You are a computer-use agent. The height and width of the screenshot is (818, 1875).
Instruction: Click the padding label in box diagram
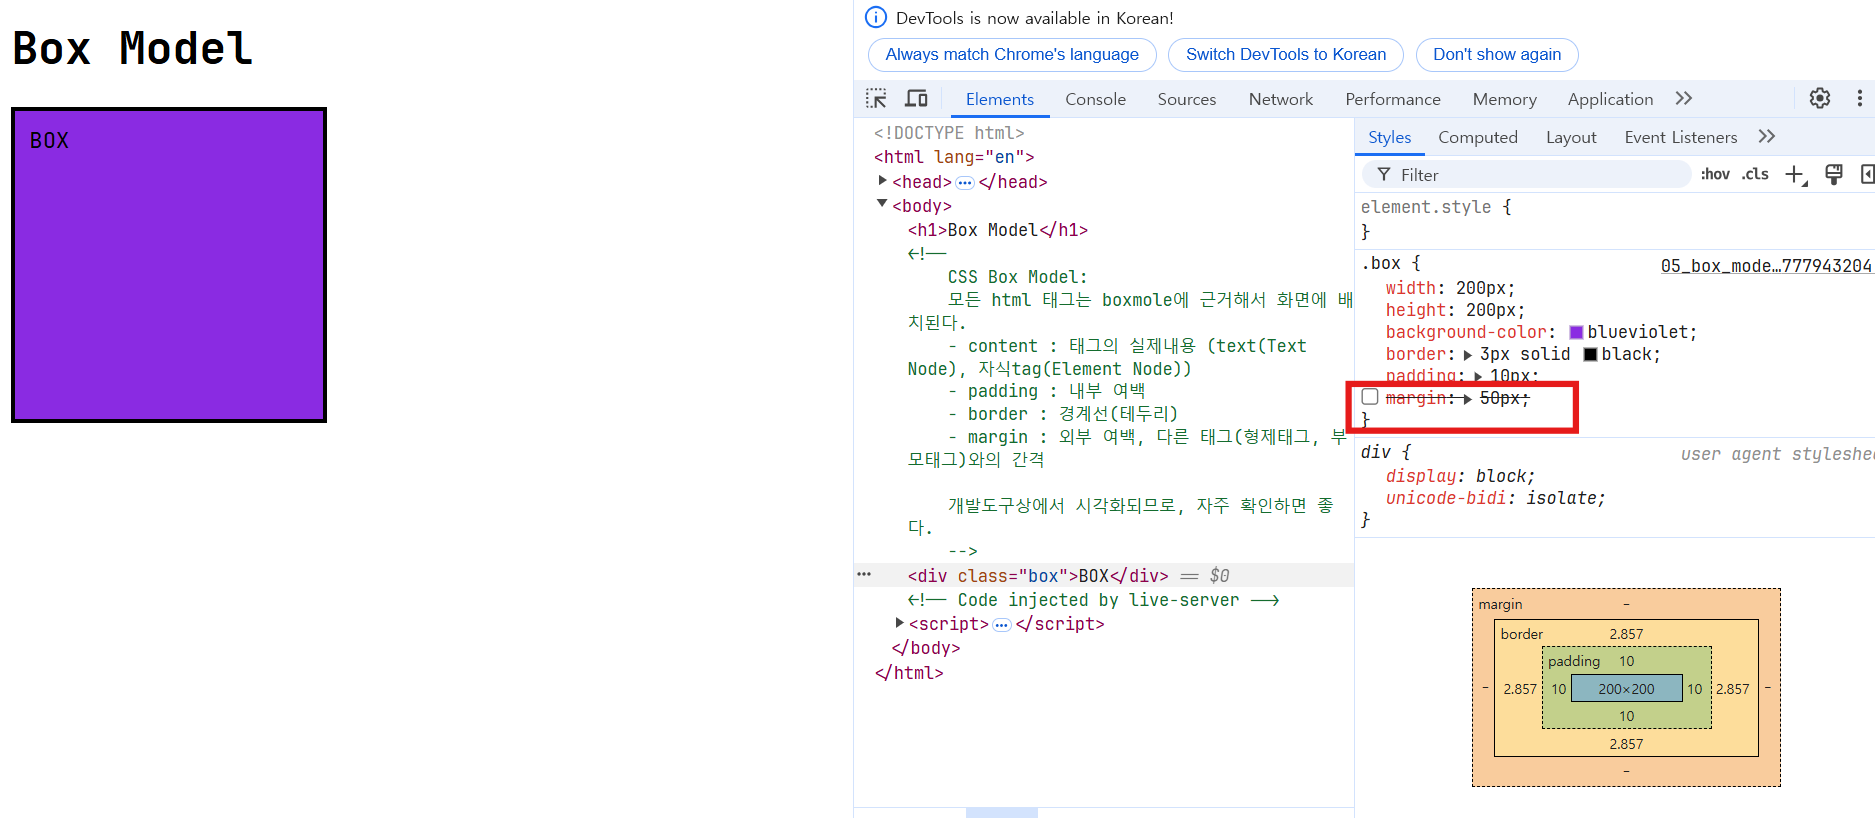tap(1573, 661)
